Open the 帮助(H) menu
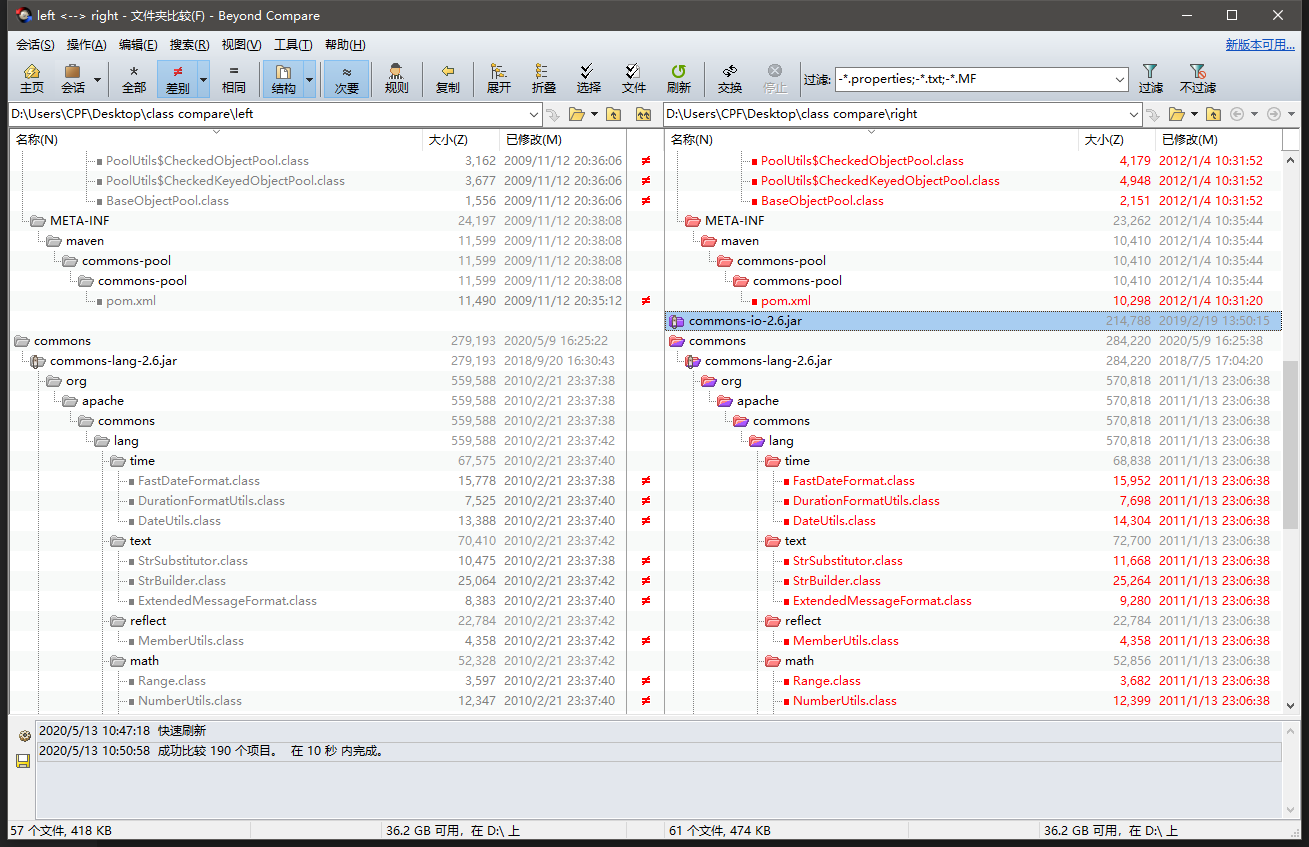Viewport: 1309px width, 847px height. 345,45
